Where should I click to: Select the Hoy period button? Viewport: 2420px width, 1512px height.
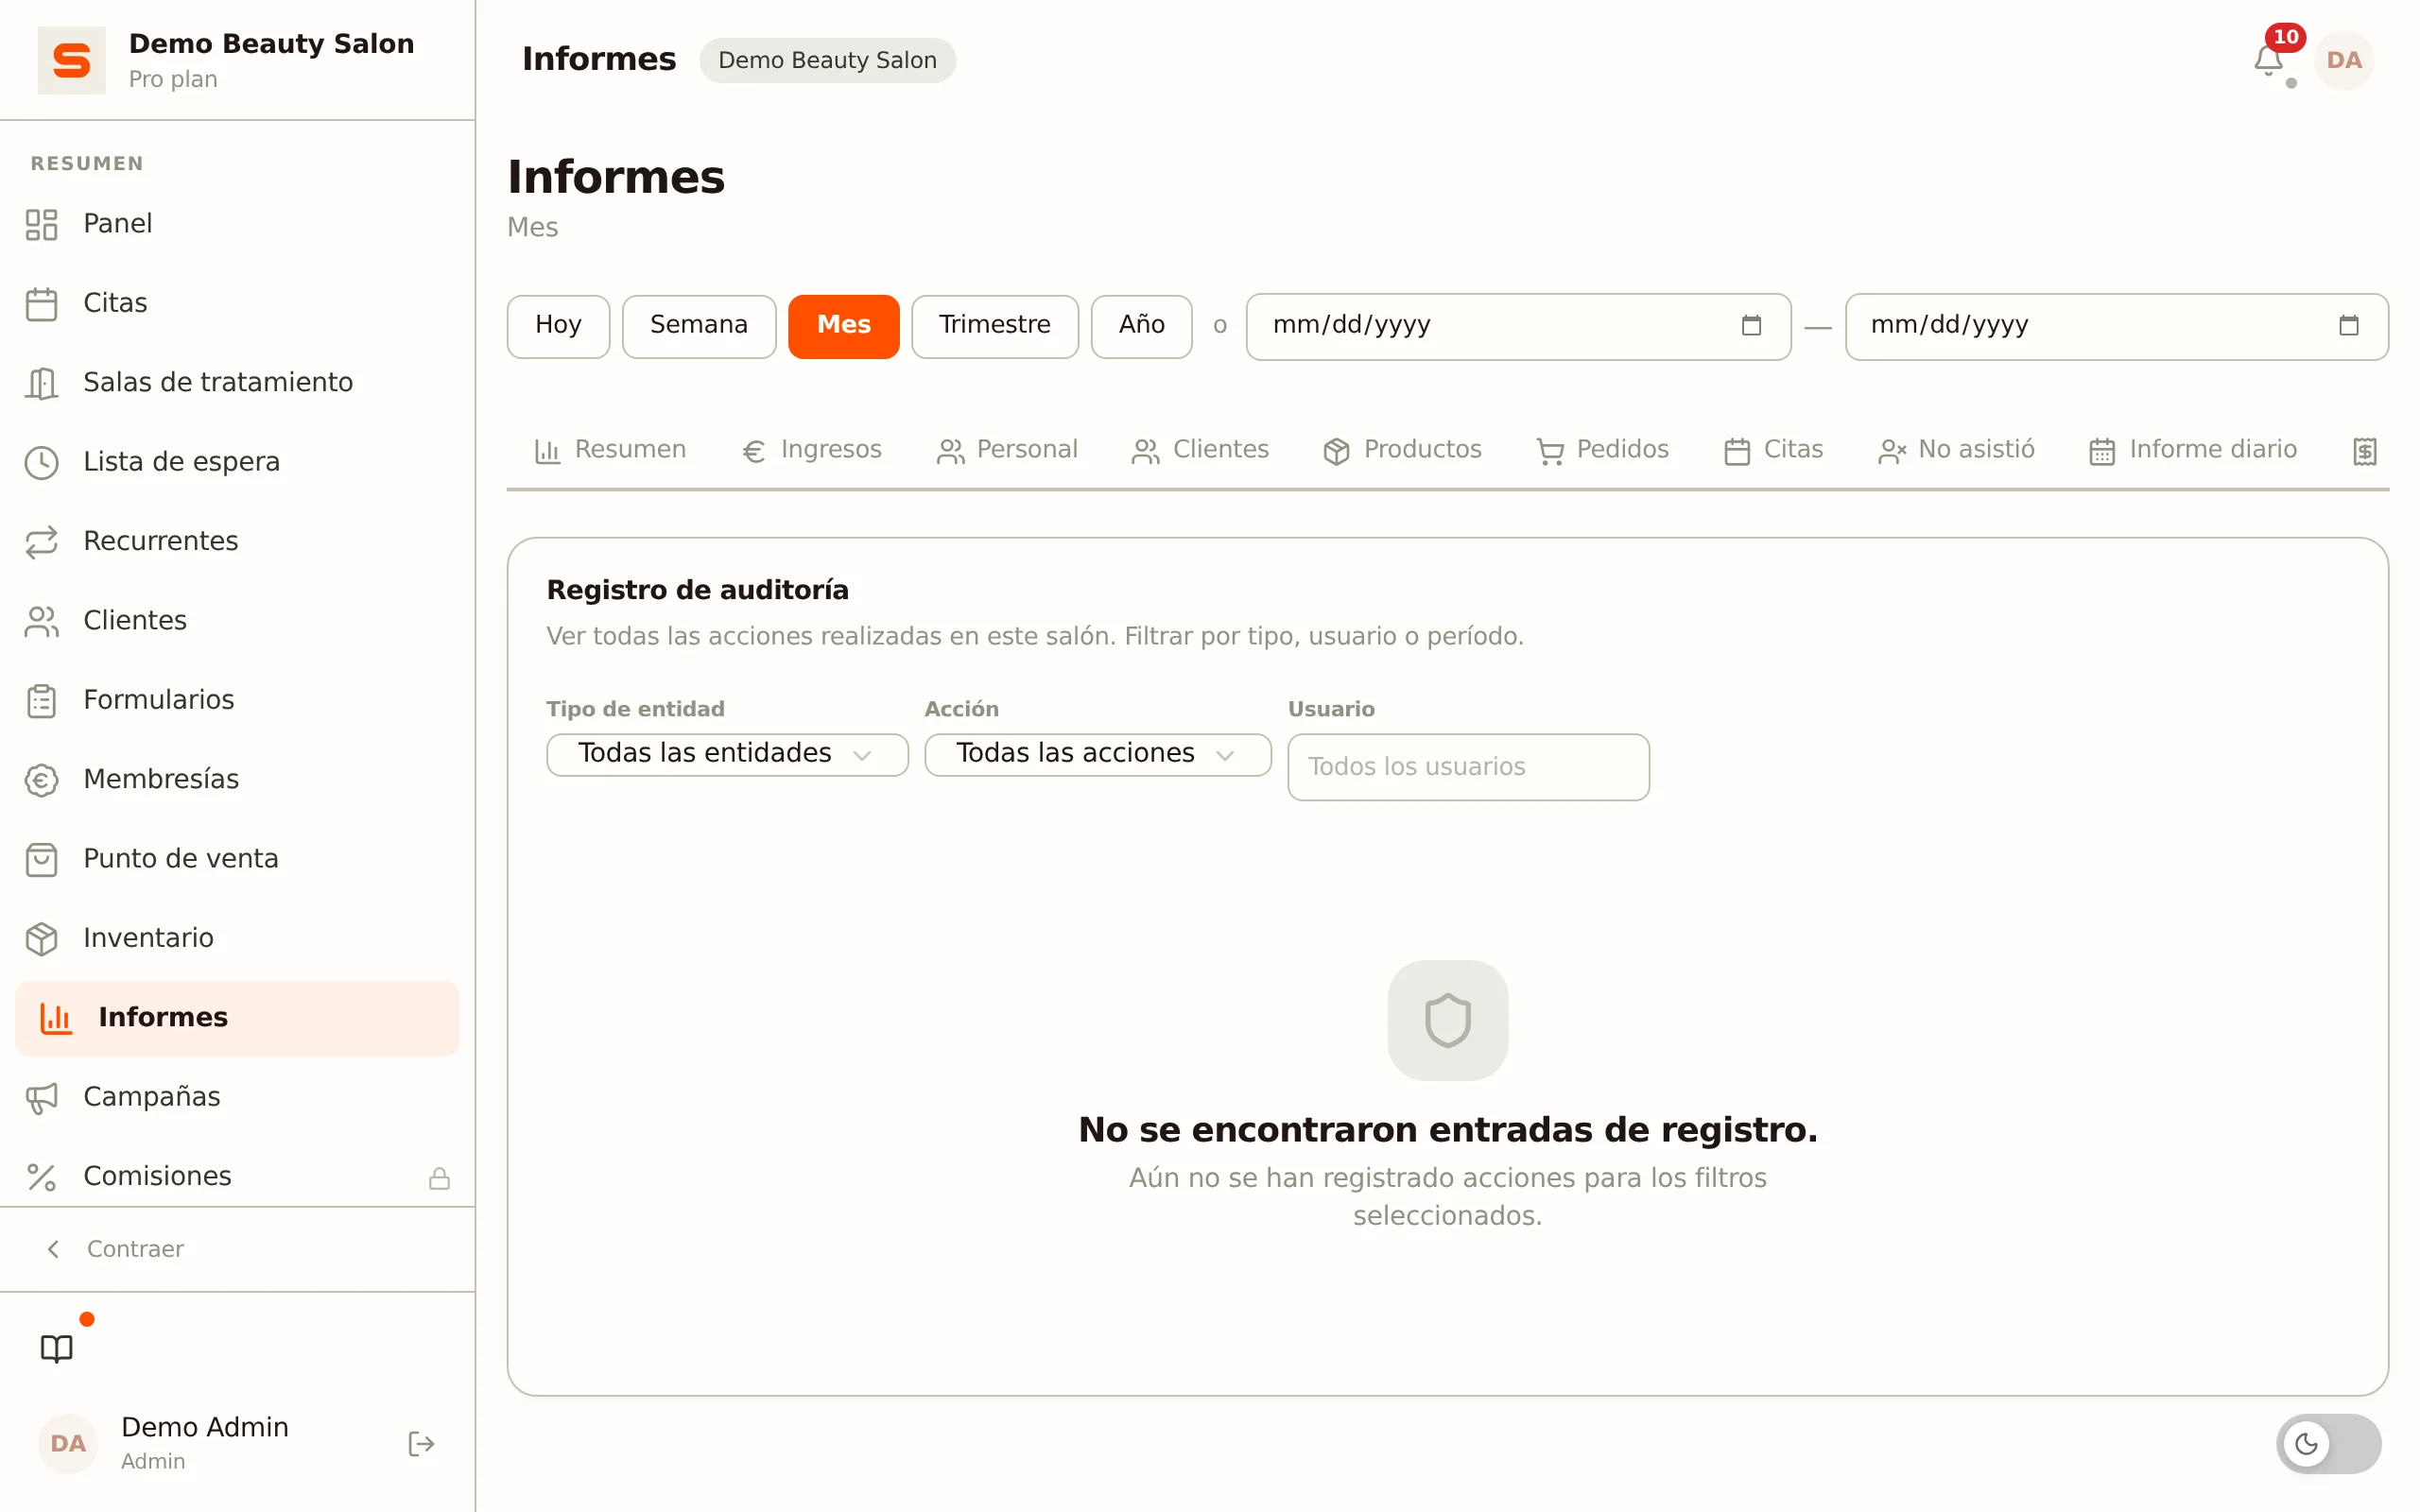(558, 326)
